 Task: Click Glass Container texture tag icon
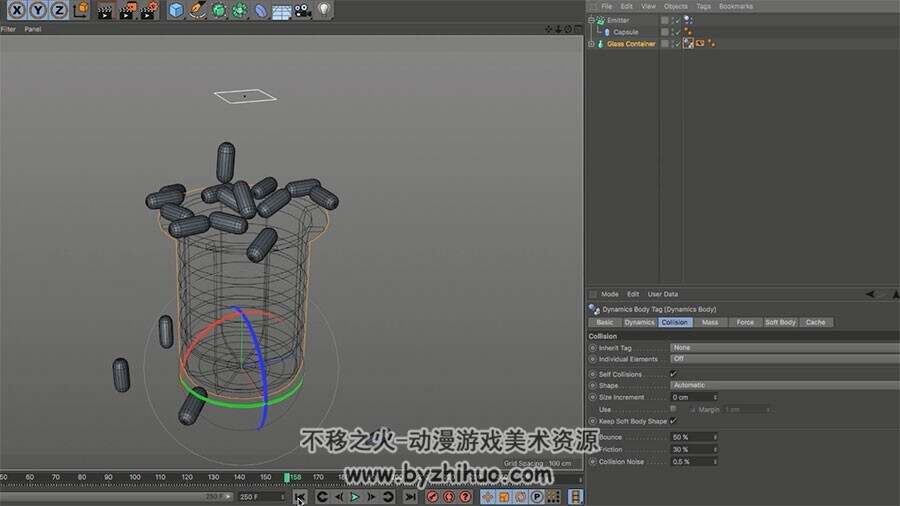(x=700, y=44)
